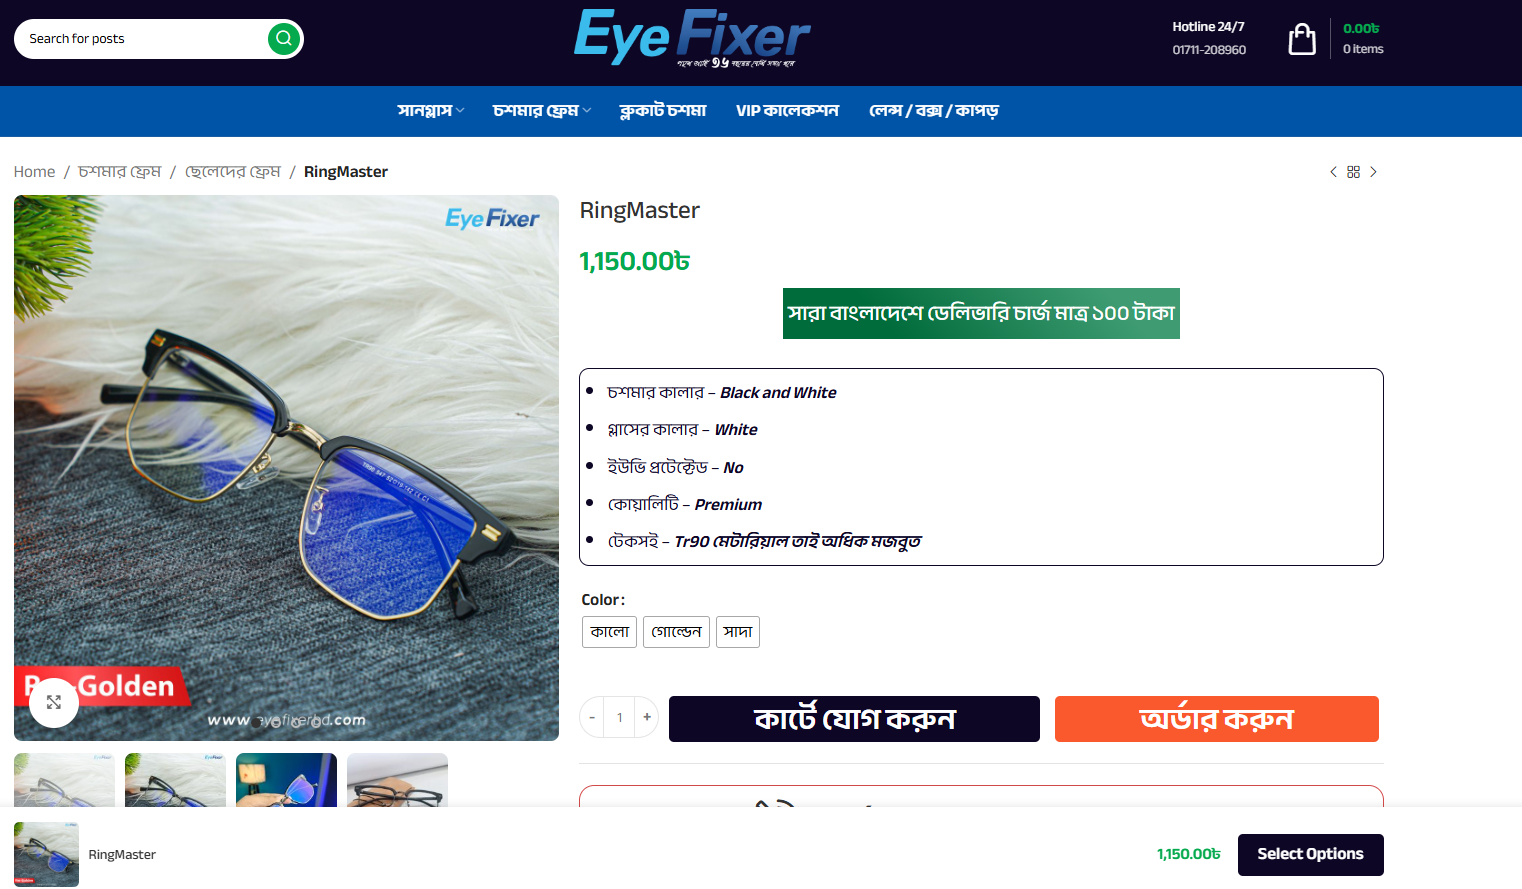The width and height of the screenshot is (1522, 889).
Task: Select the সাদা color option
Action: point(738,632)
